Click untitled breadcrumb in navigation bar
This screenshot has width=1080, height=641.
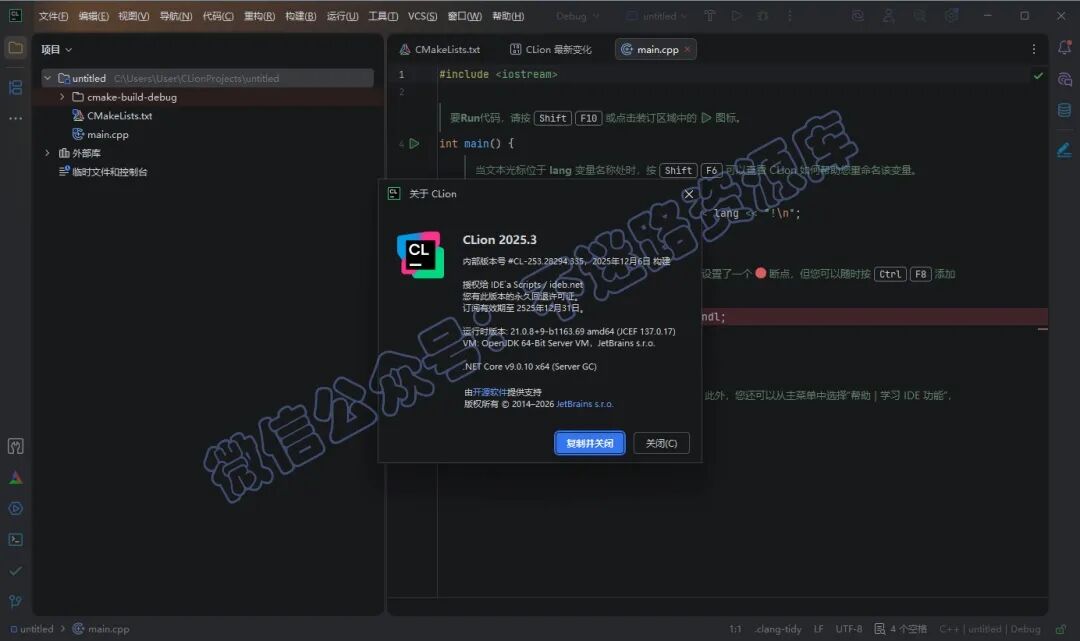click(x=32, y=629)
